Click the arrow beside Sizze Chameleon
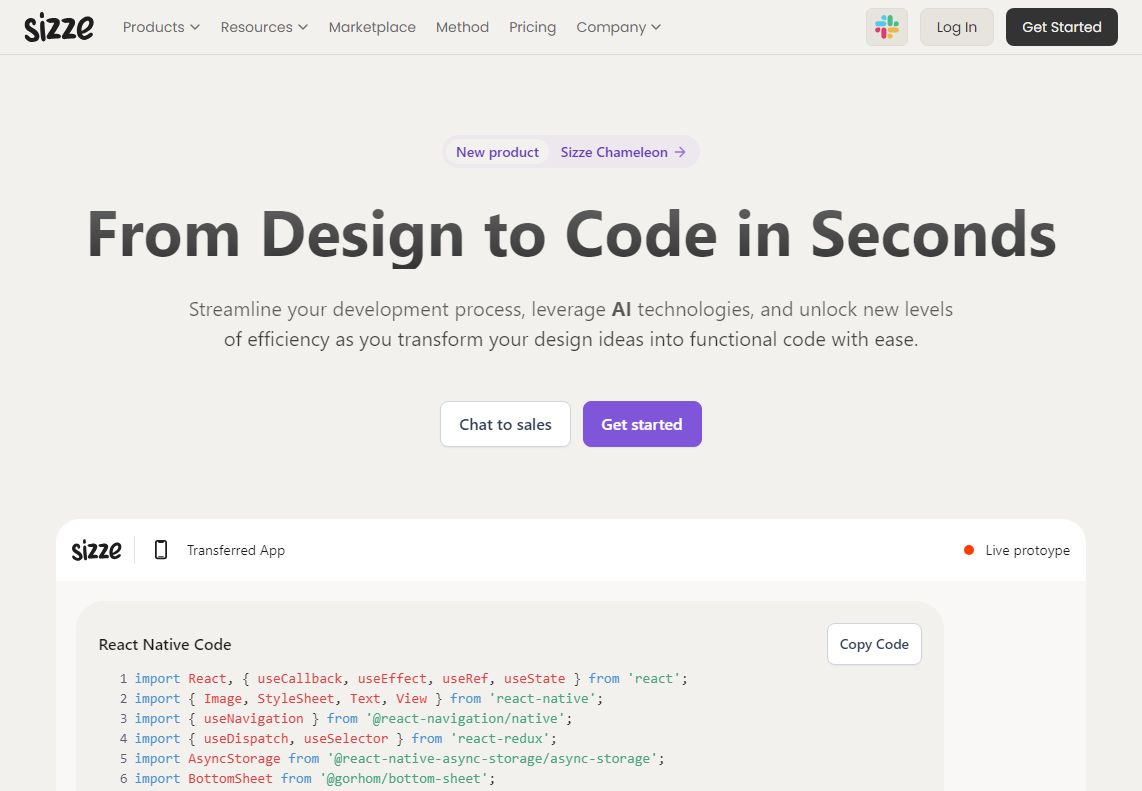This screenshot has width=1142, height=791. tap(680, 152)
